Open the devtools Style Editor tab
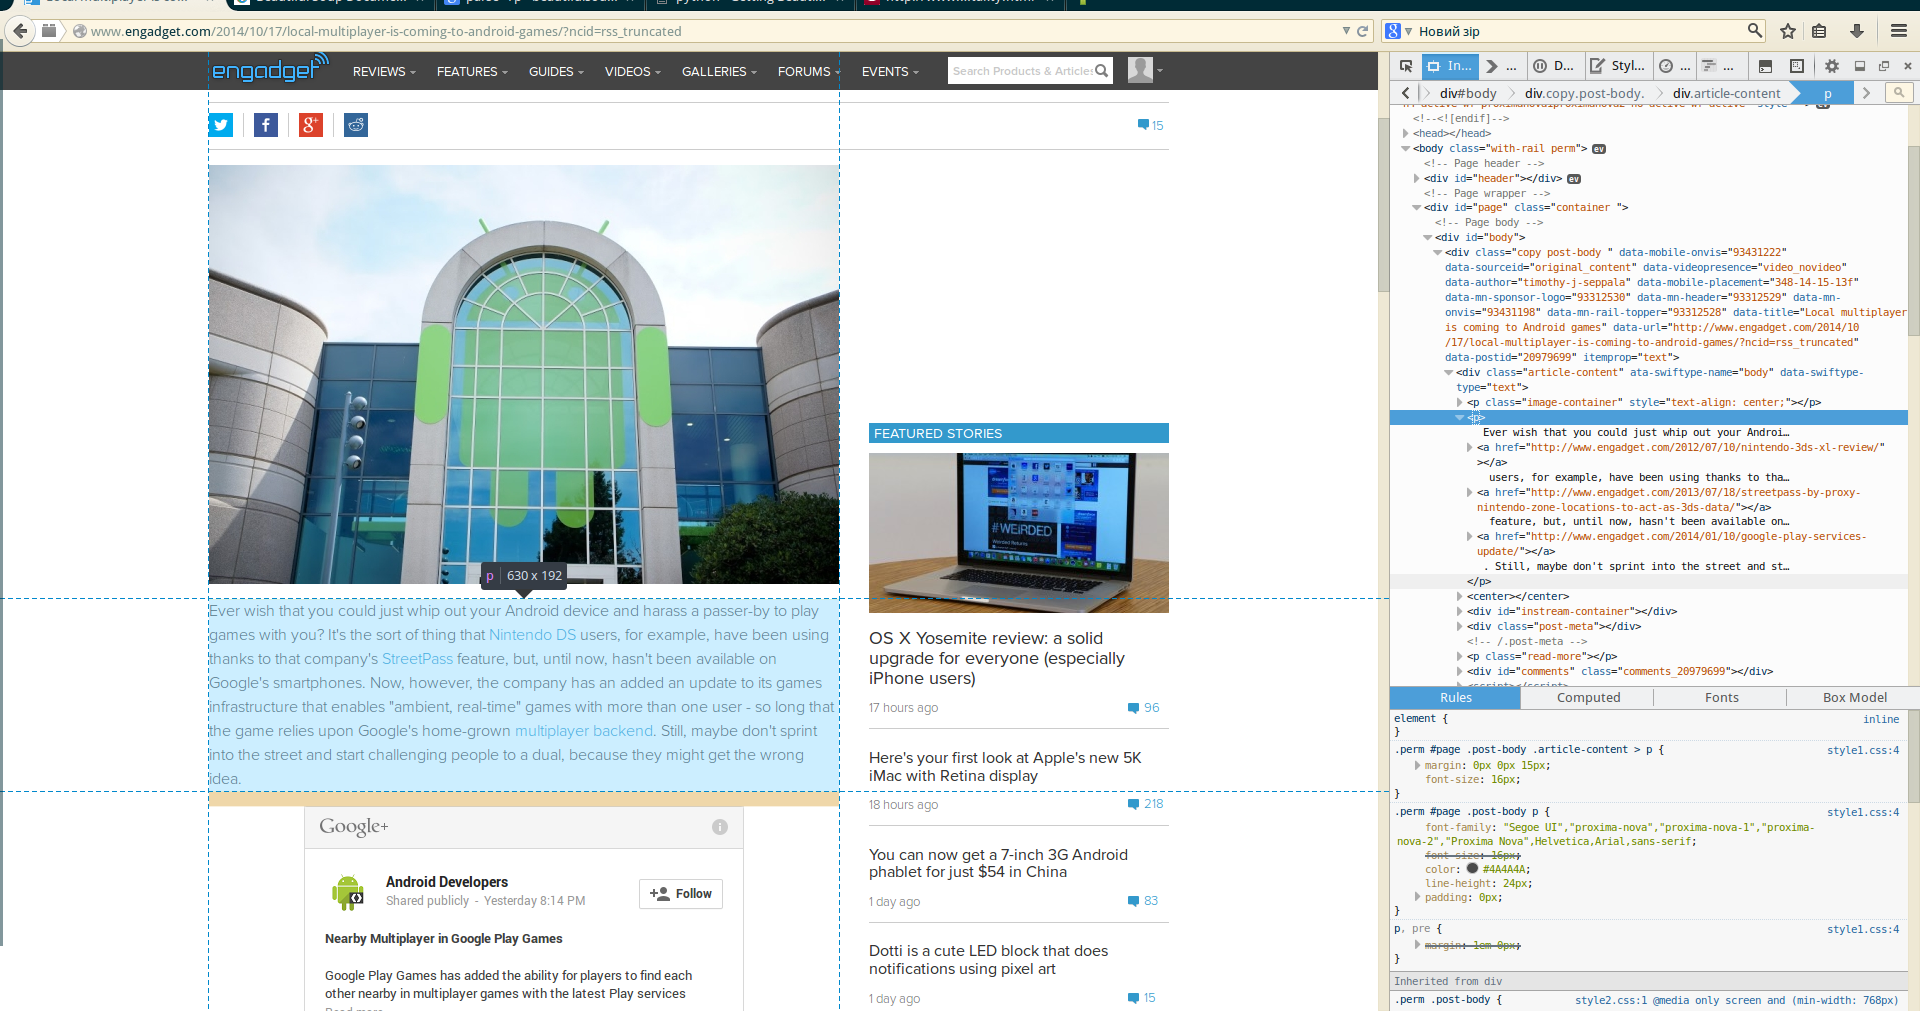The height and width of the screenshot is (1011, 1920). (x=1617, y=66)
